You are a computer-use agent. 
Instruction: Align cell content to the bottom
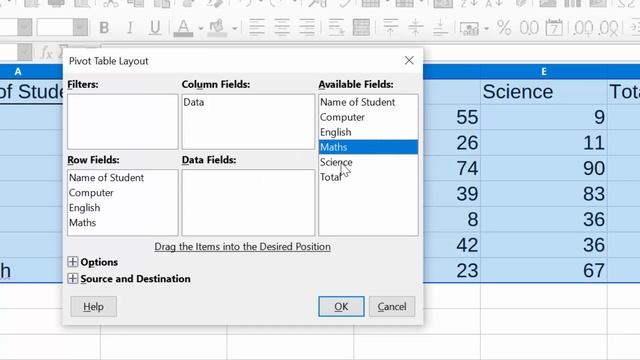click(440, 27)
